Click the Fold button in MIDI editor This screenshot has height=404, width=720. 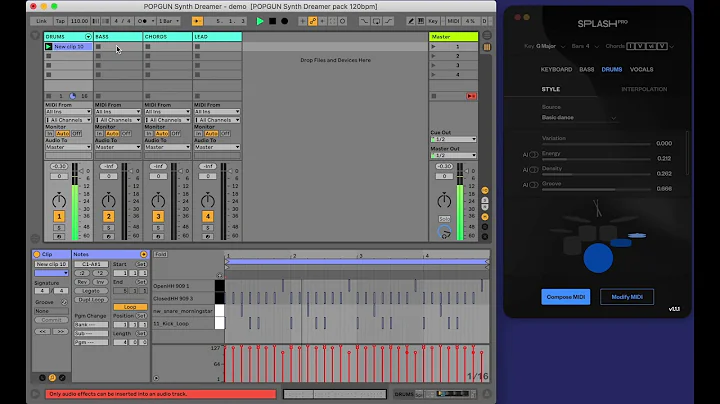160,254
